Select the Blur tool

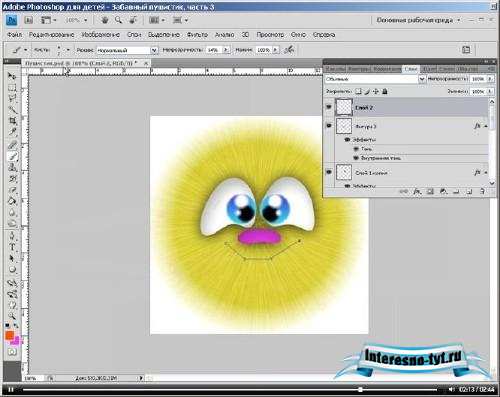[x=12, y=212]
